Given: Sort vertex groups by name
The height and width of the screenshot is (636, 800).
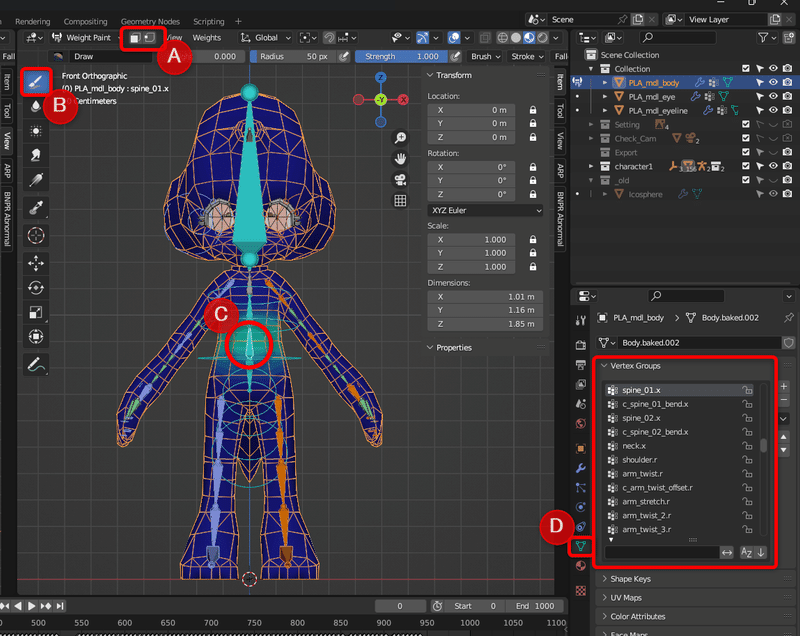Looking at the screenshot, I should coord(746,552).
